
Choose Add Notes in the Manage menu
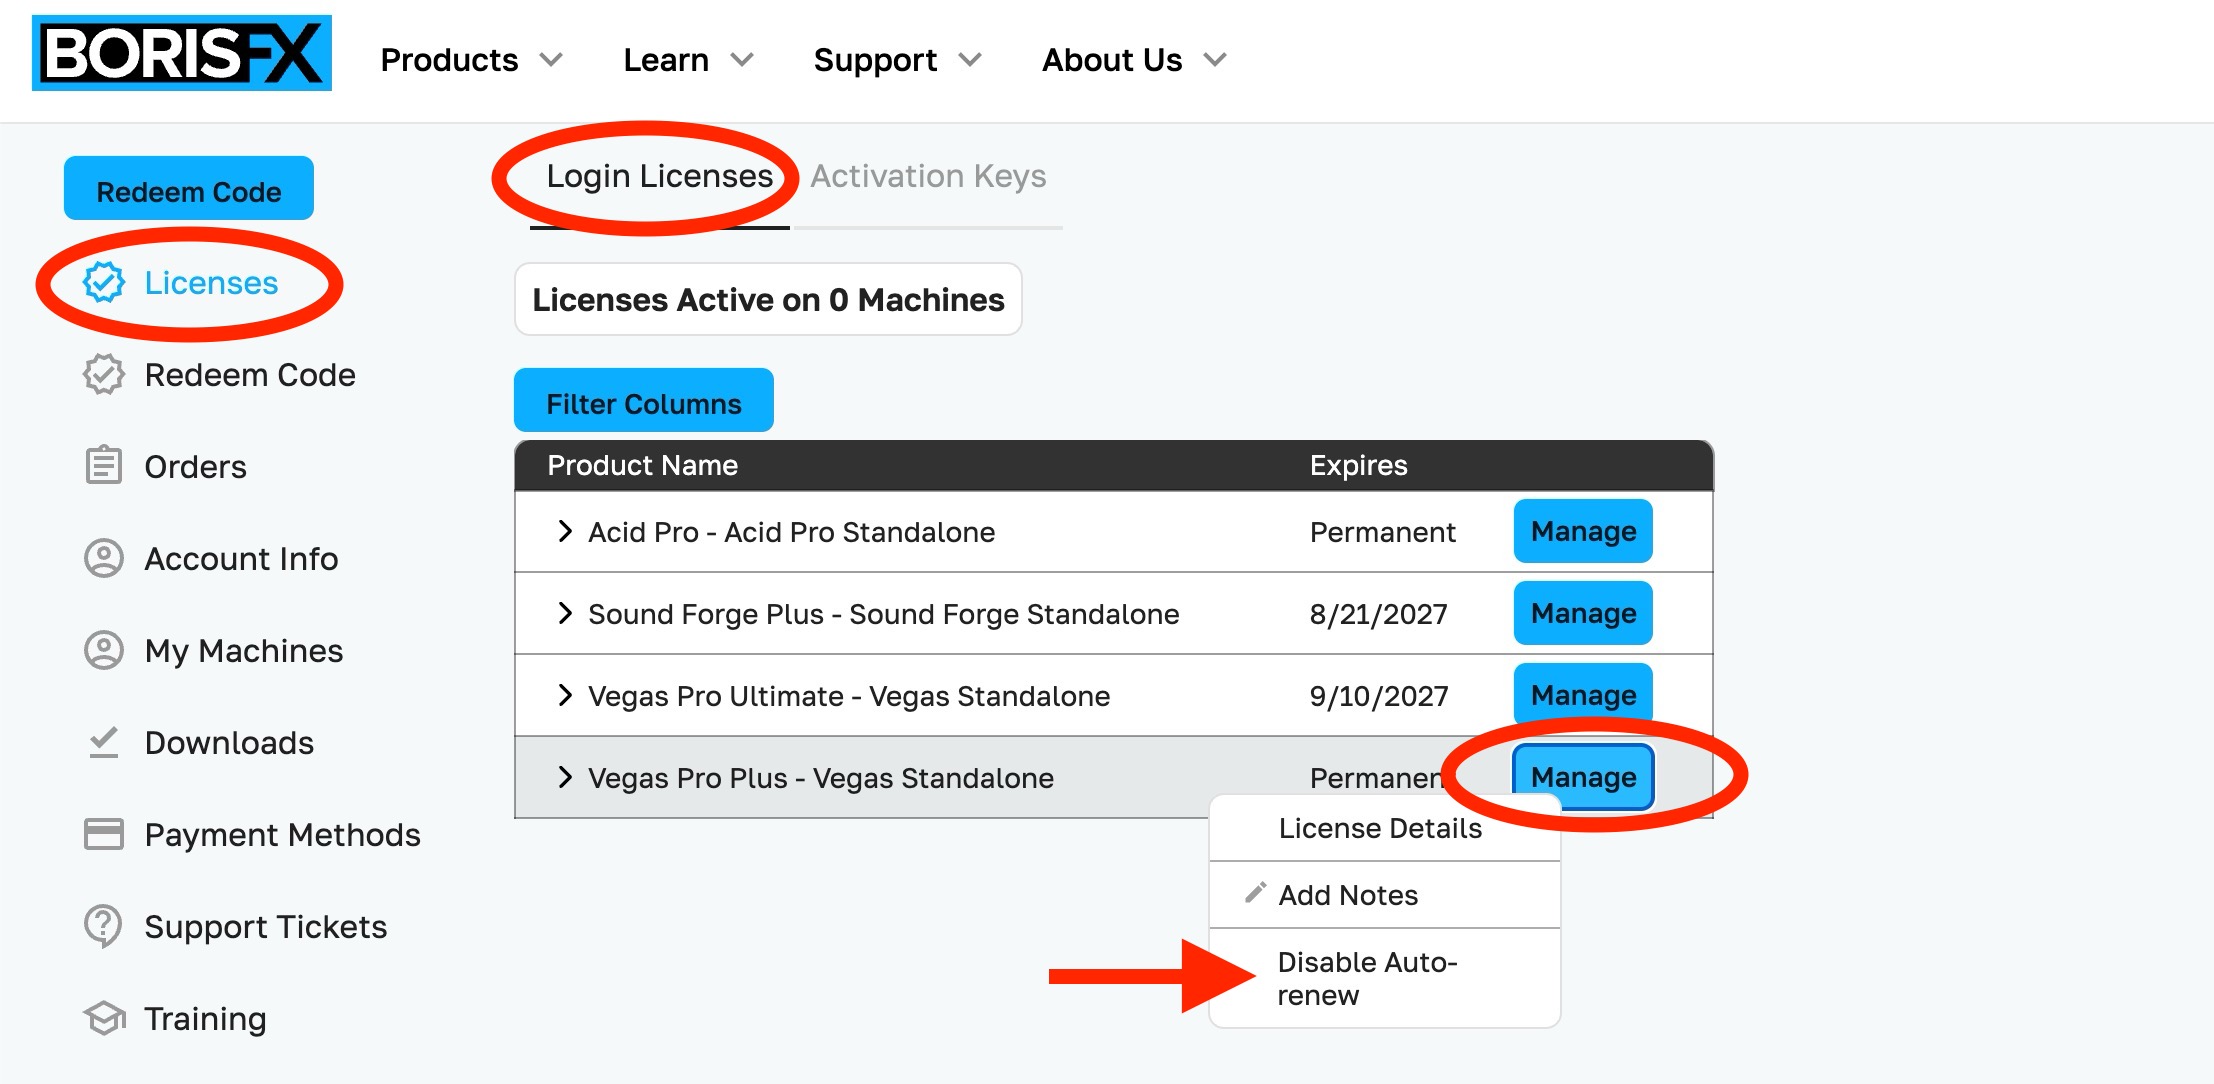pos(1385,895)
